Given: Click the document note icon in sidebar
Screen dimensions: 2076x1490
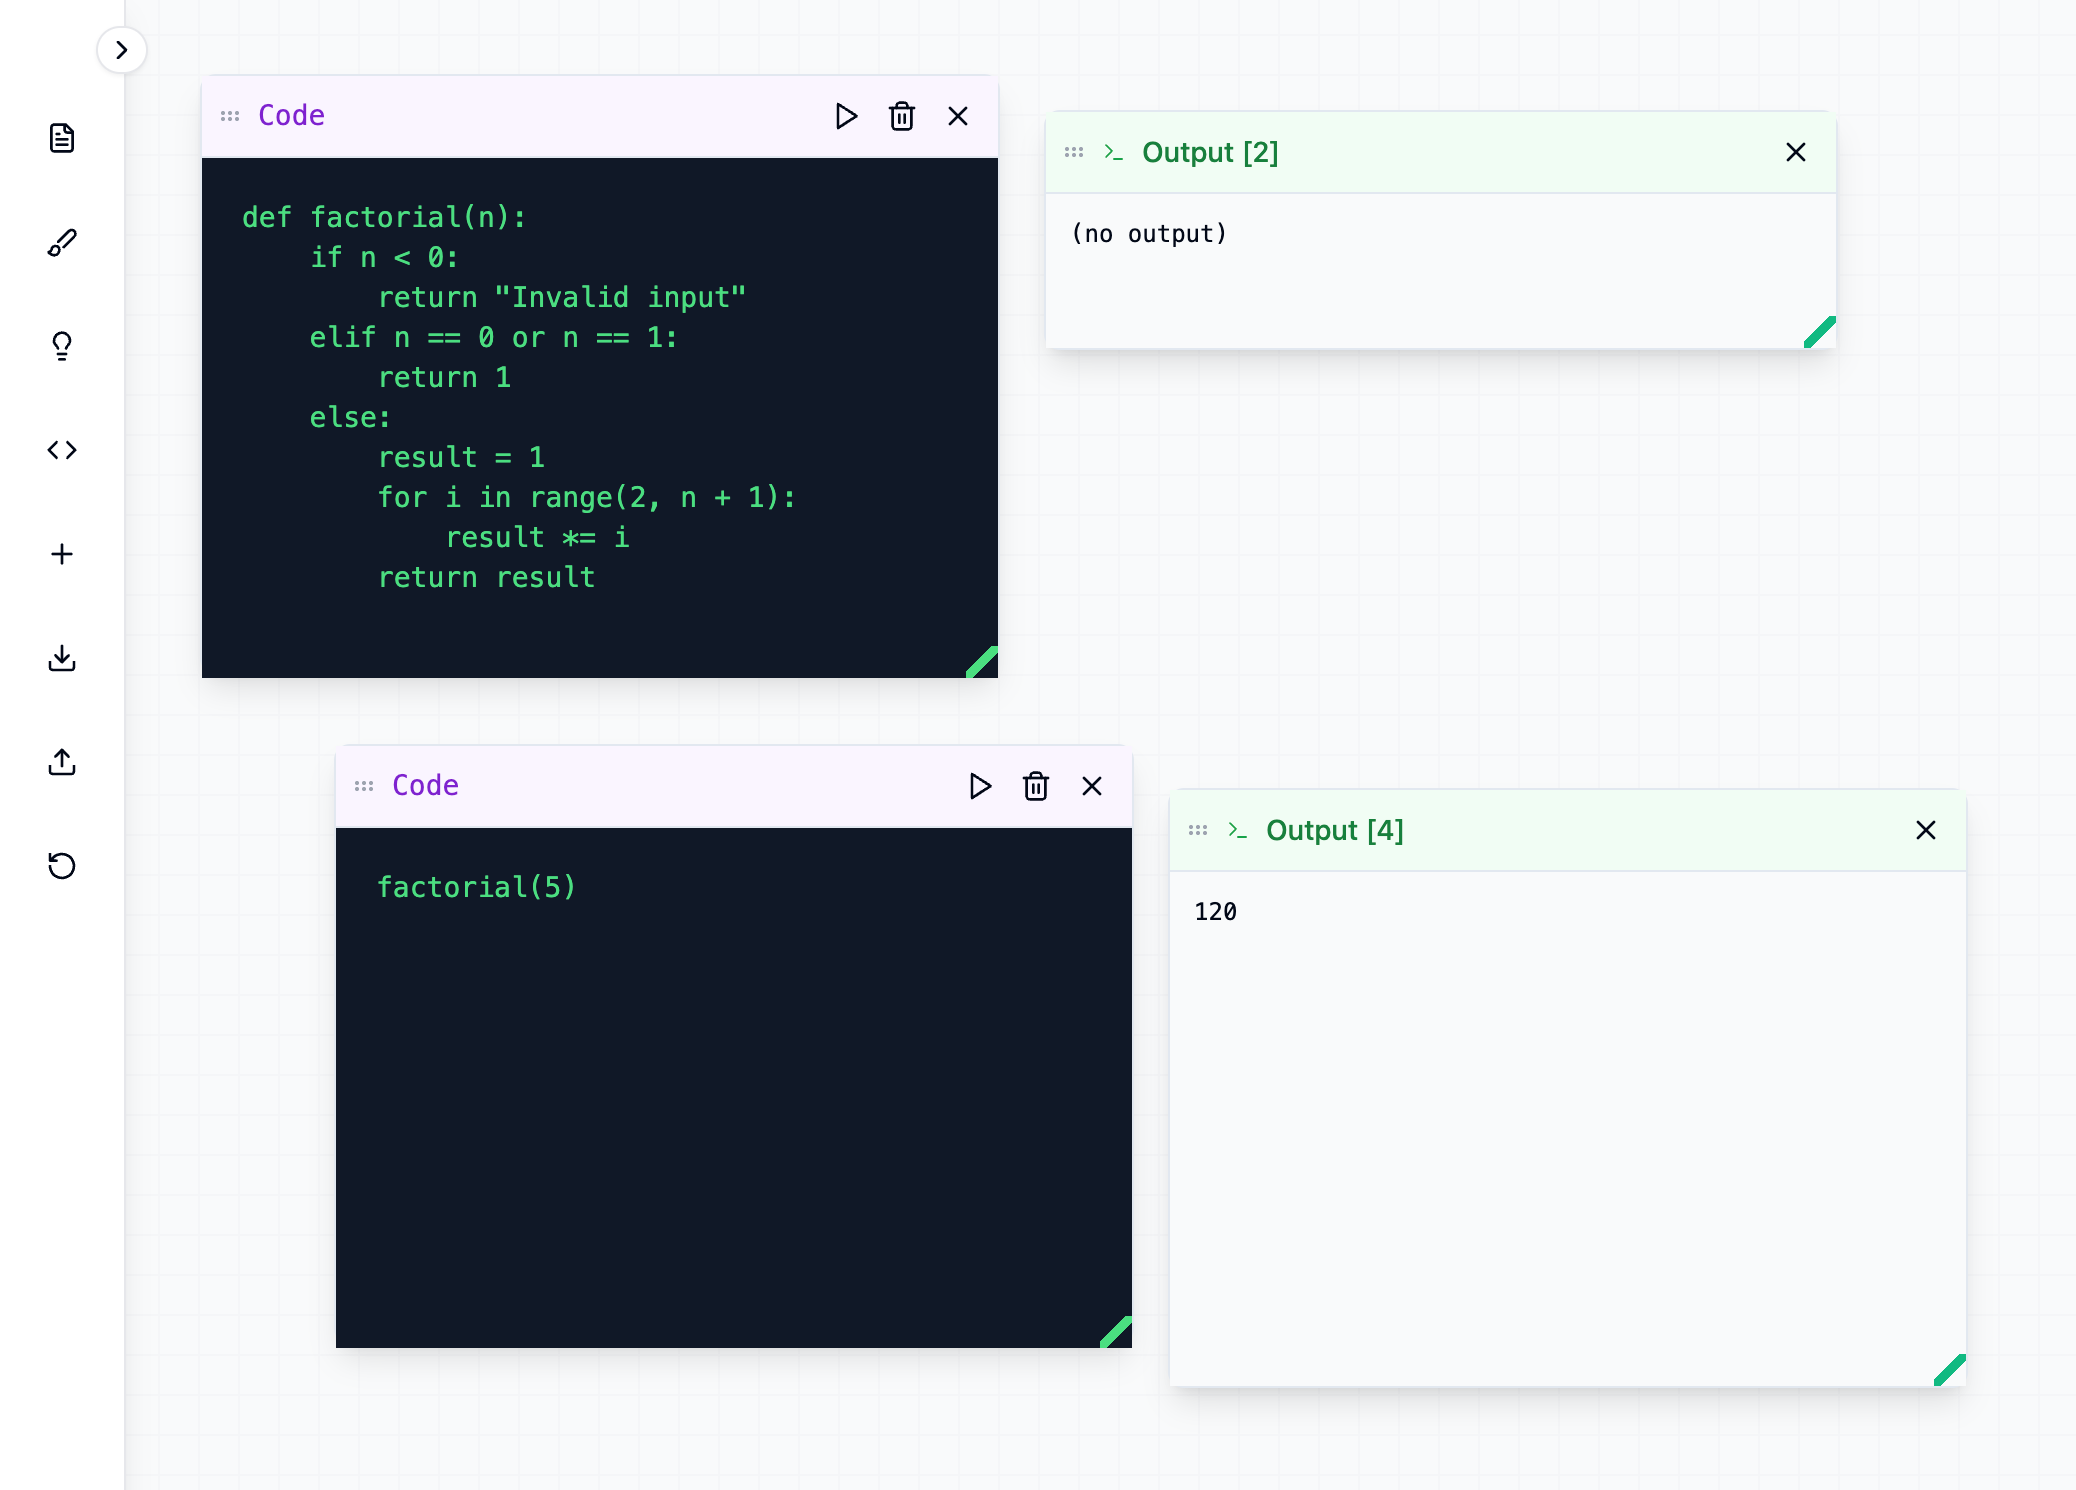Looking at the screenshot, I should pyautogui.click(x=62, y=138).
